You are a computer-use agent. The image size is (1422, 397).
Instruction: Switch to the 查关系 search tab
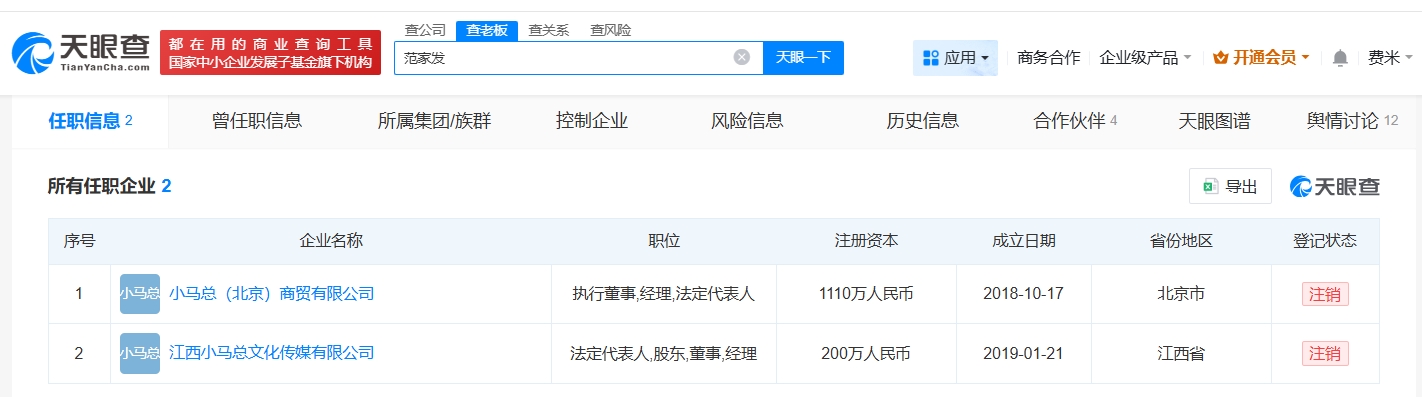coord(549,30)
